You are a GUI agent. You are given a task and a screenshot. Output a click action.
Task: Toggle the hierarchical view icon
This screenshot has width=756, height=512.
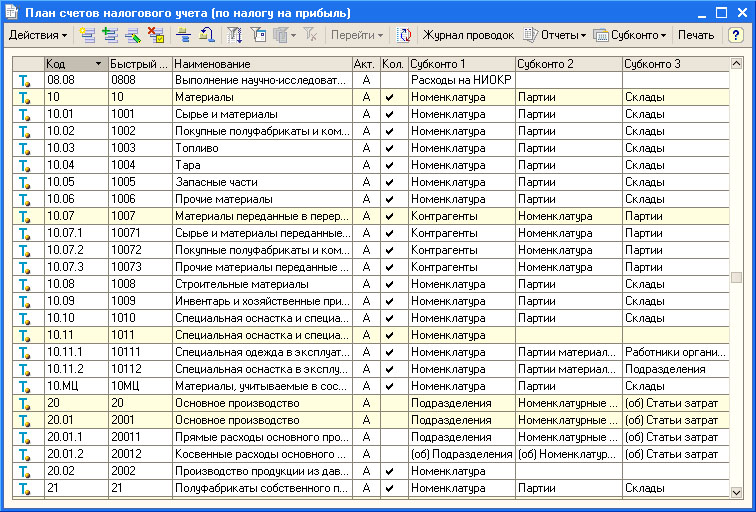coord(184,35)
